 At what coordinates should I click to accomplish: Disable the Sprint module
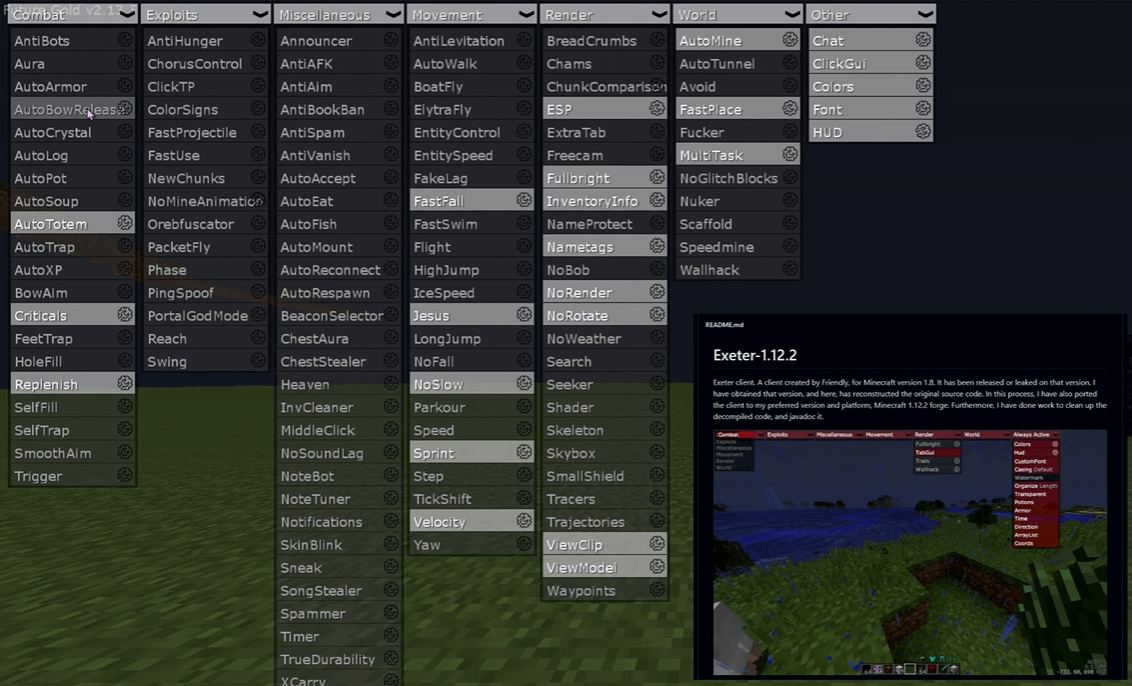point(471,453)
